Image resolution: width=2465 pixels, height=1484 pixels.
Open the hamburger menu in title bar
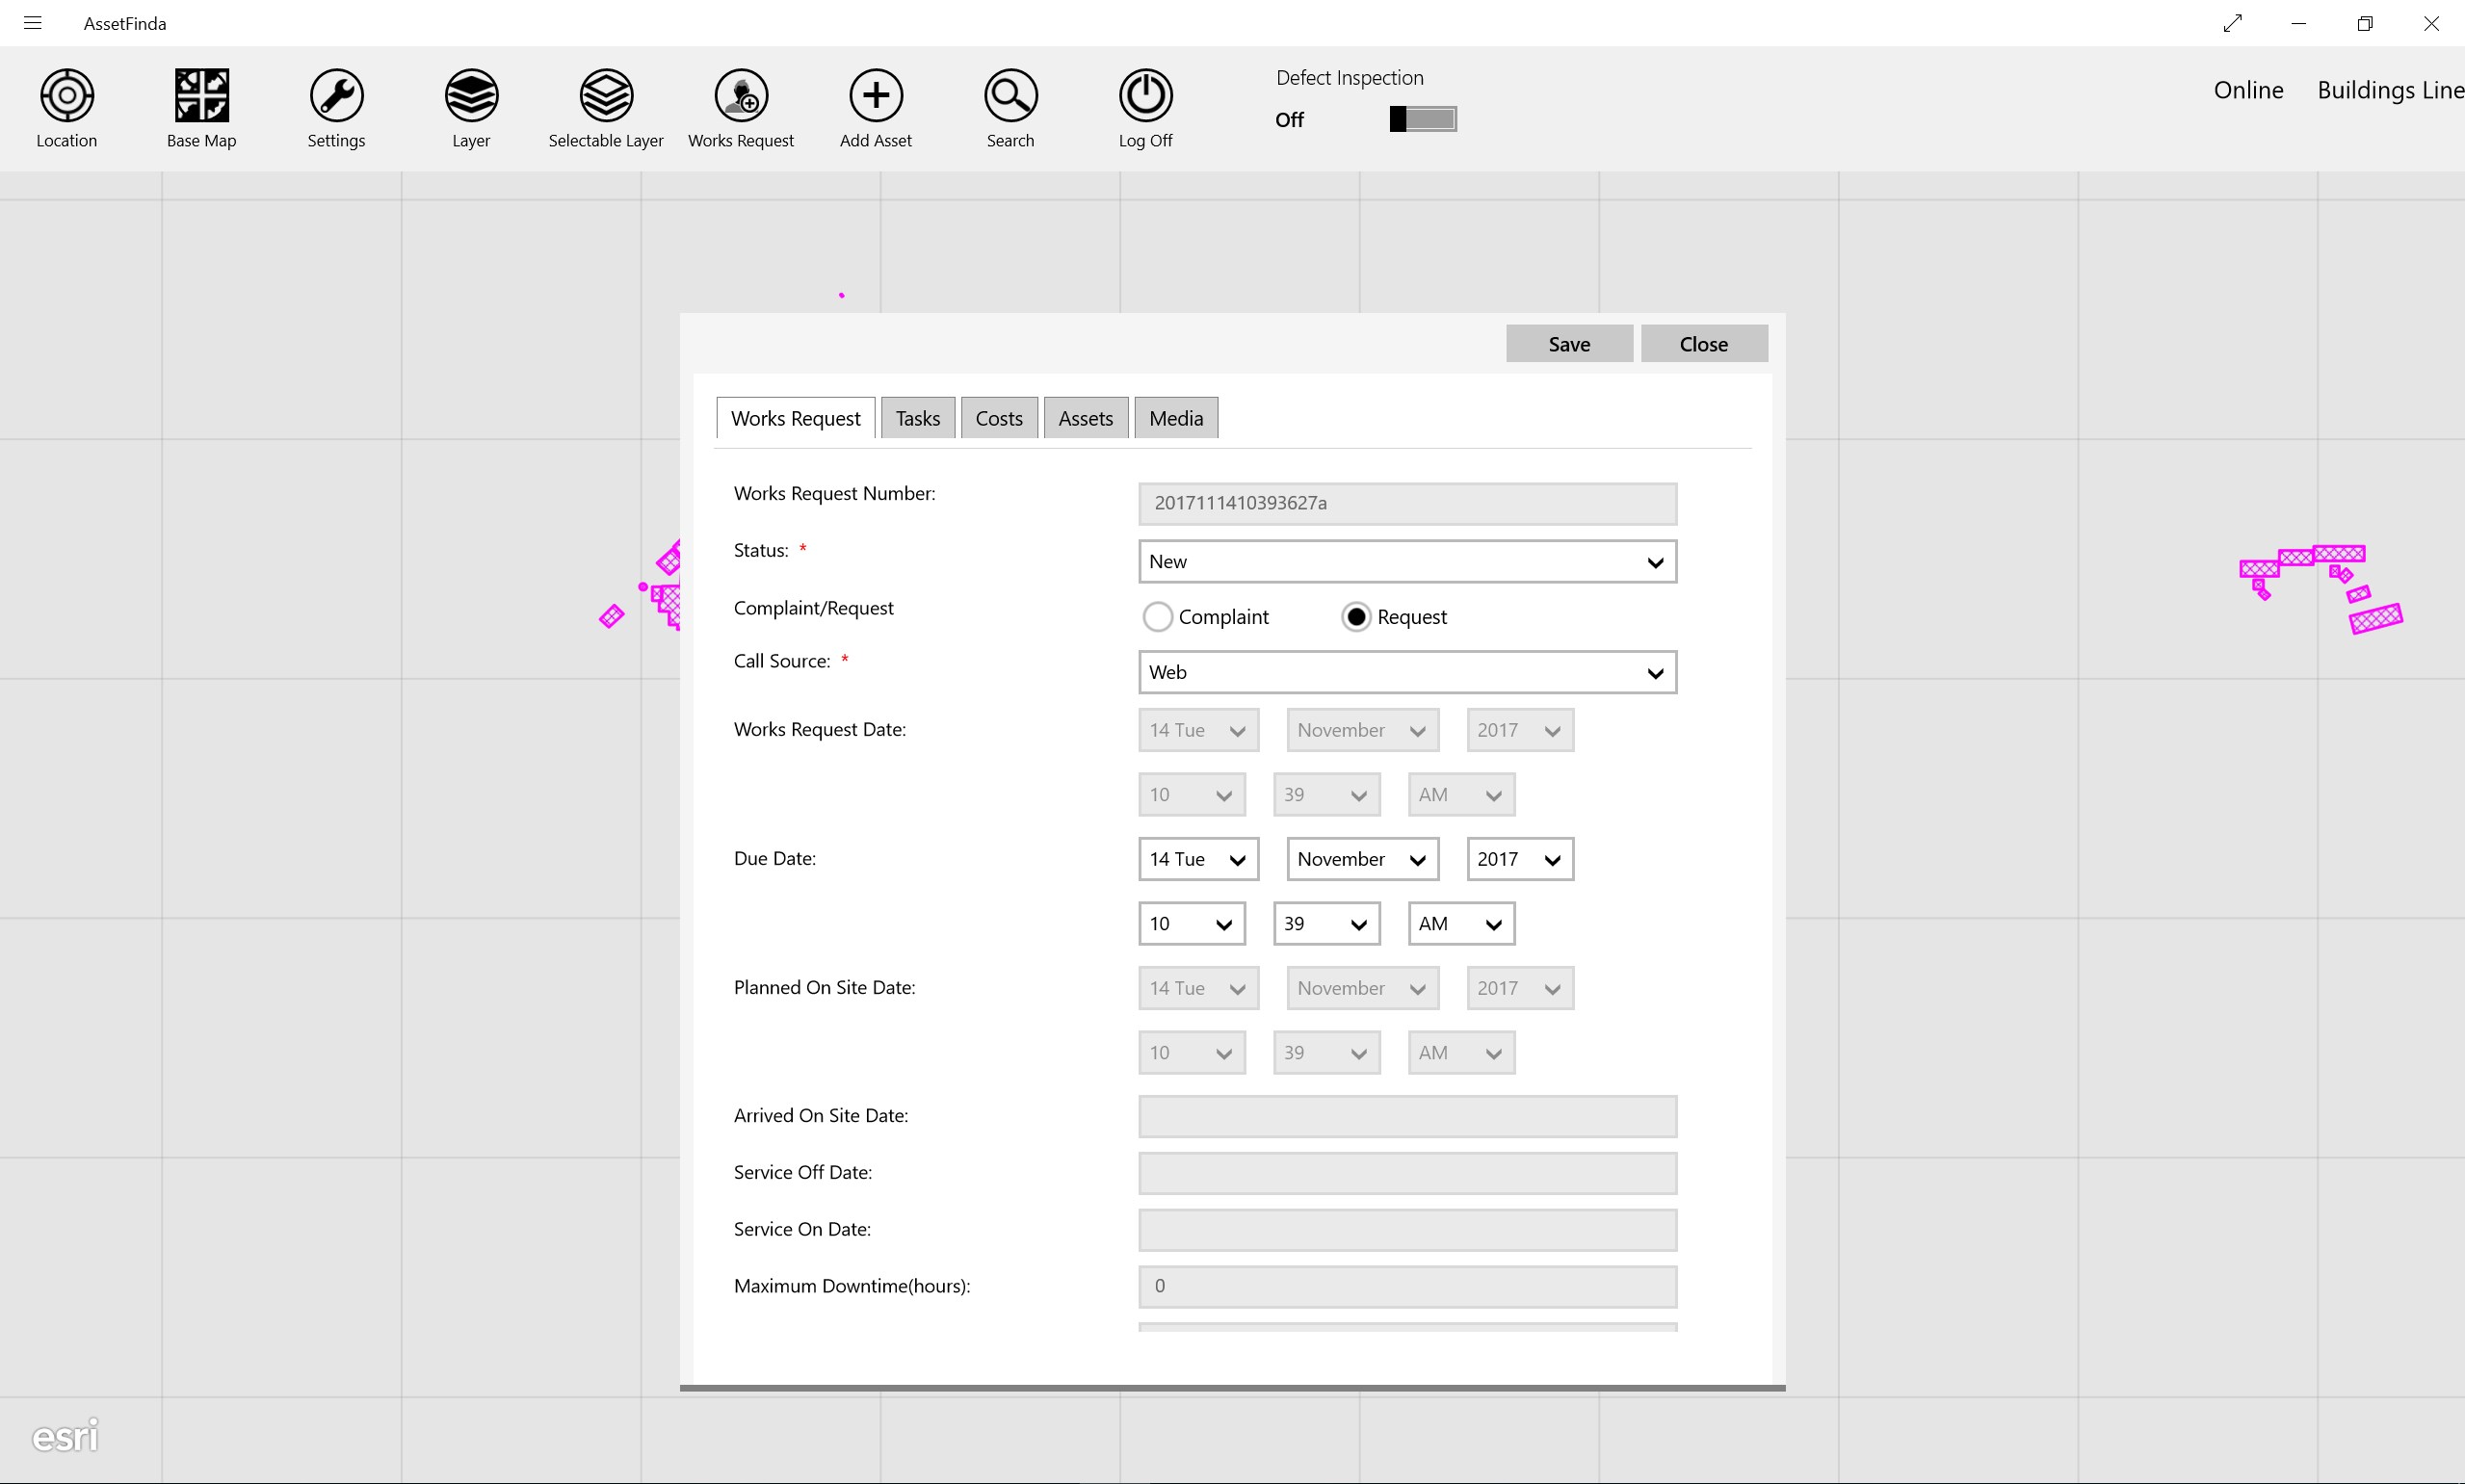[32, 23]
